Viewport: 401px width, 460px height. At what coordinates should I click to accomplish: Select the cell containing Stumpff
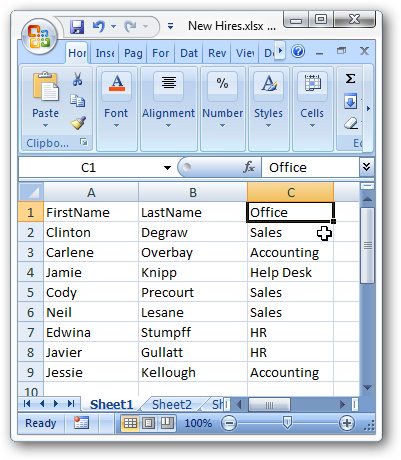tap(193, 332)
